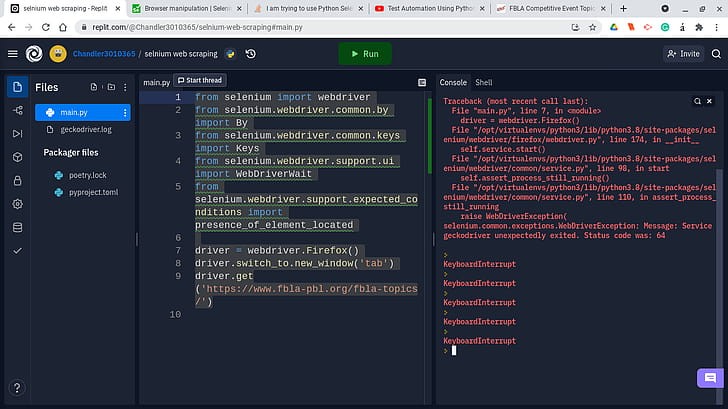This screenshot has width=728, height=409.
Task: Open main.py file options menu
Action: tap(125, 113)
